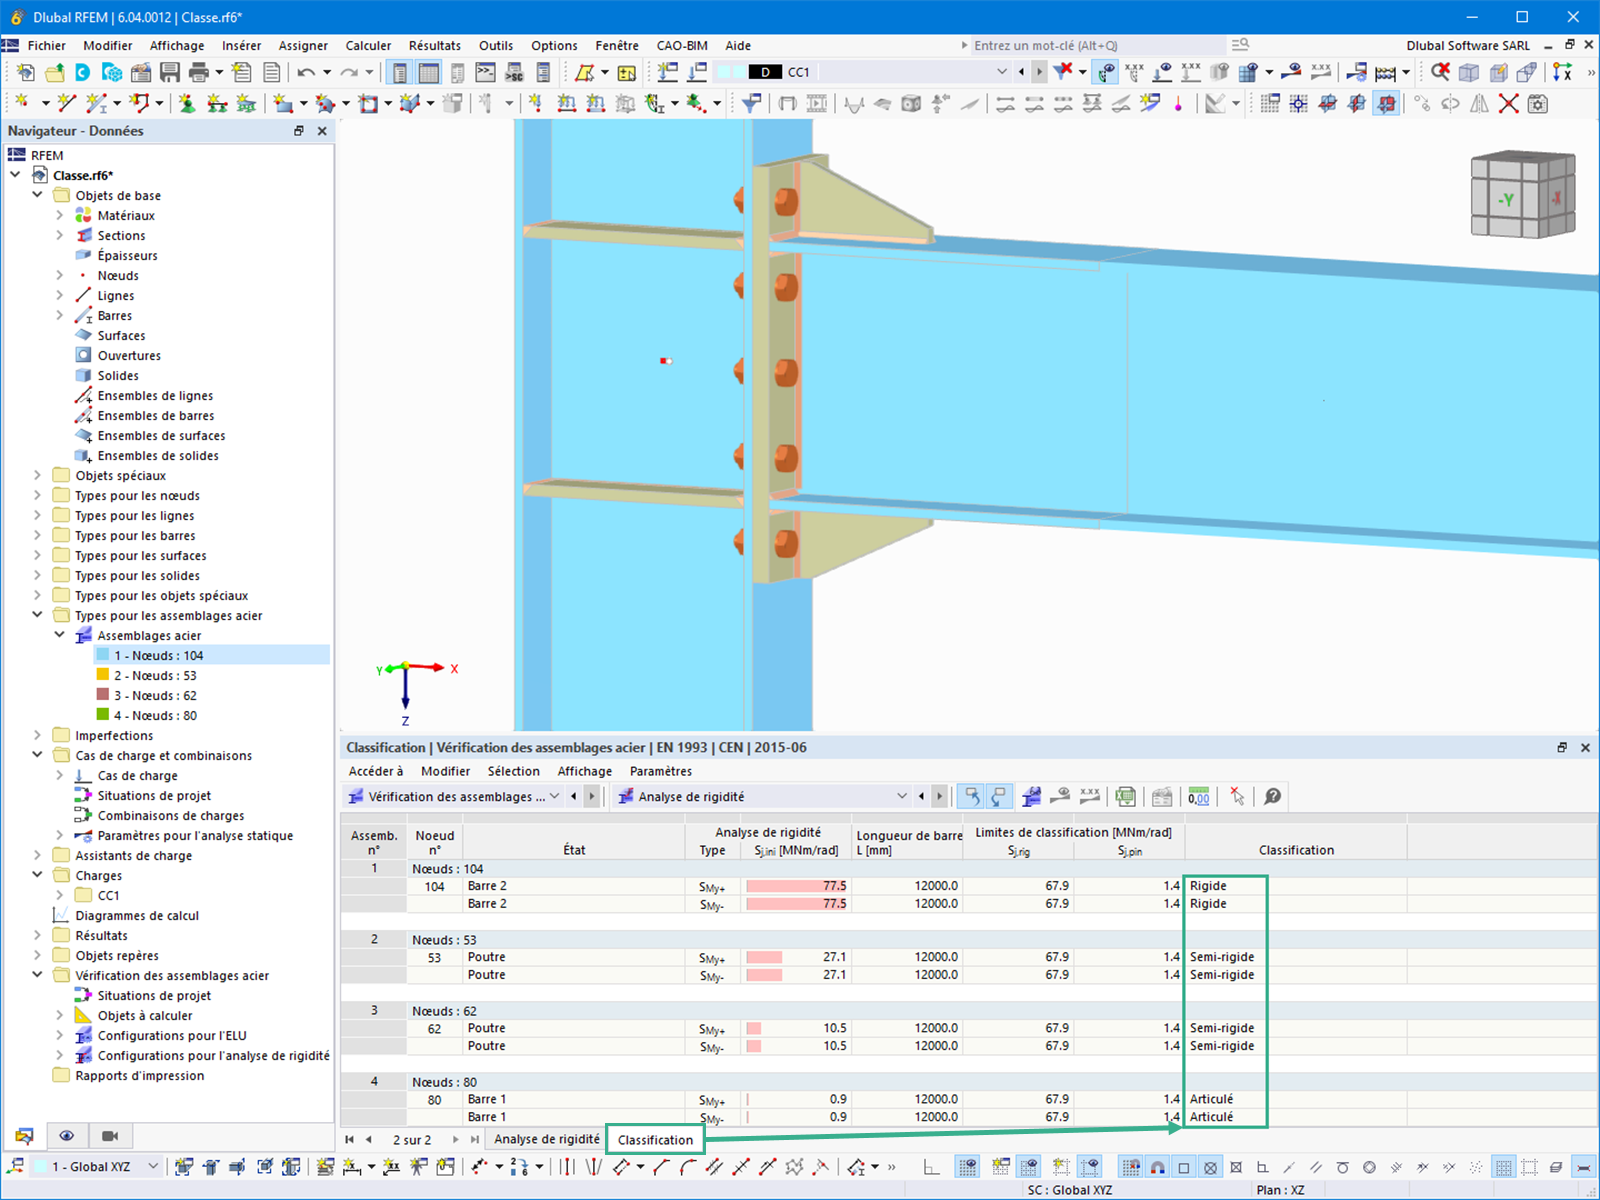
Task: Click the camera settings icon in toolbar
Action: (x=1538, y=103)
